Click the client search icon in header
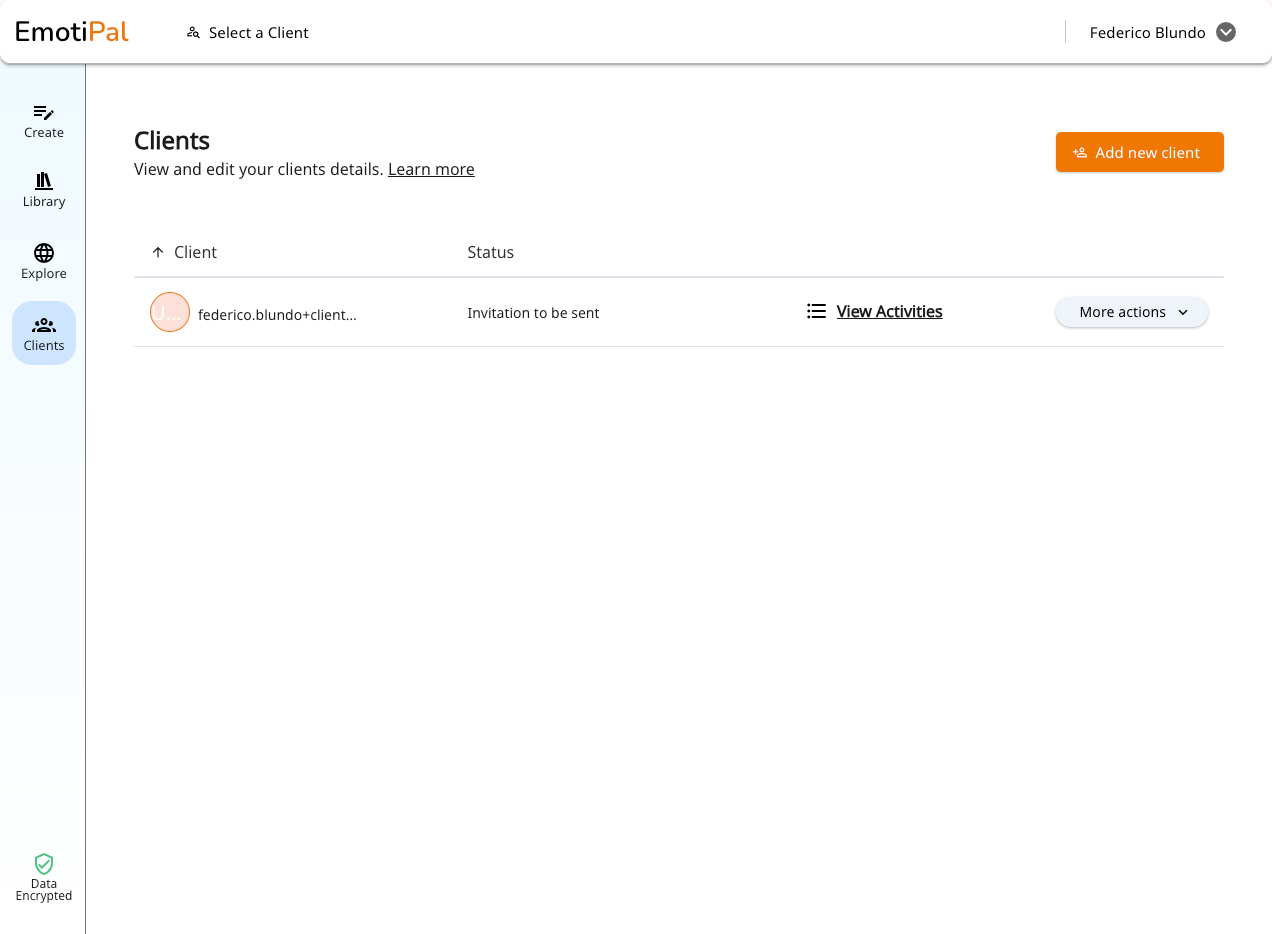Screen dimensions: 1272x934 click(x=194, y=33)
